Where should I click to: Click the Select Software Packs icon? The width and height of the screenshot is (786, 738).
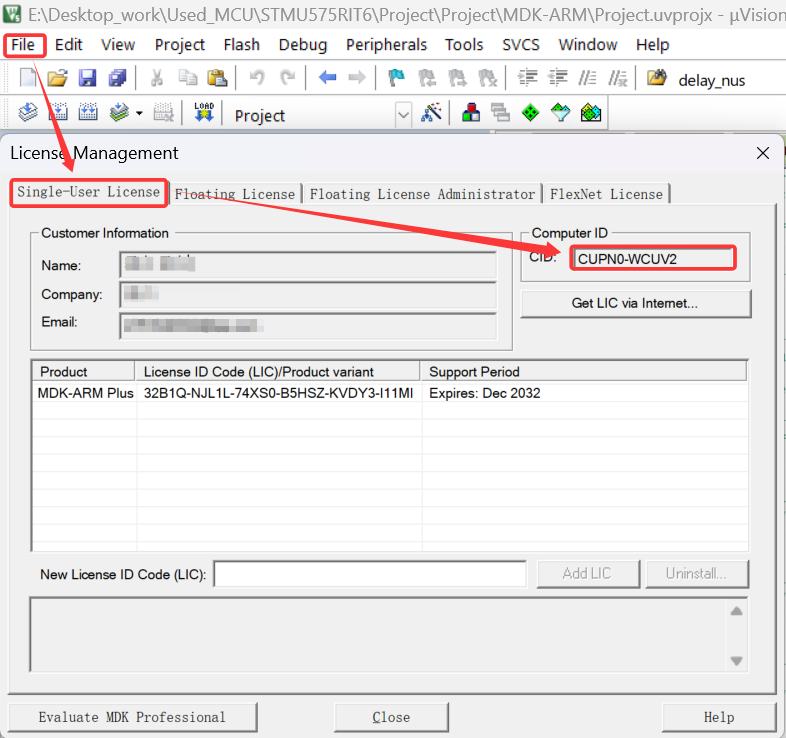click(x=560, y=112)
